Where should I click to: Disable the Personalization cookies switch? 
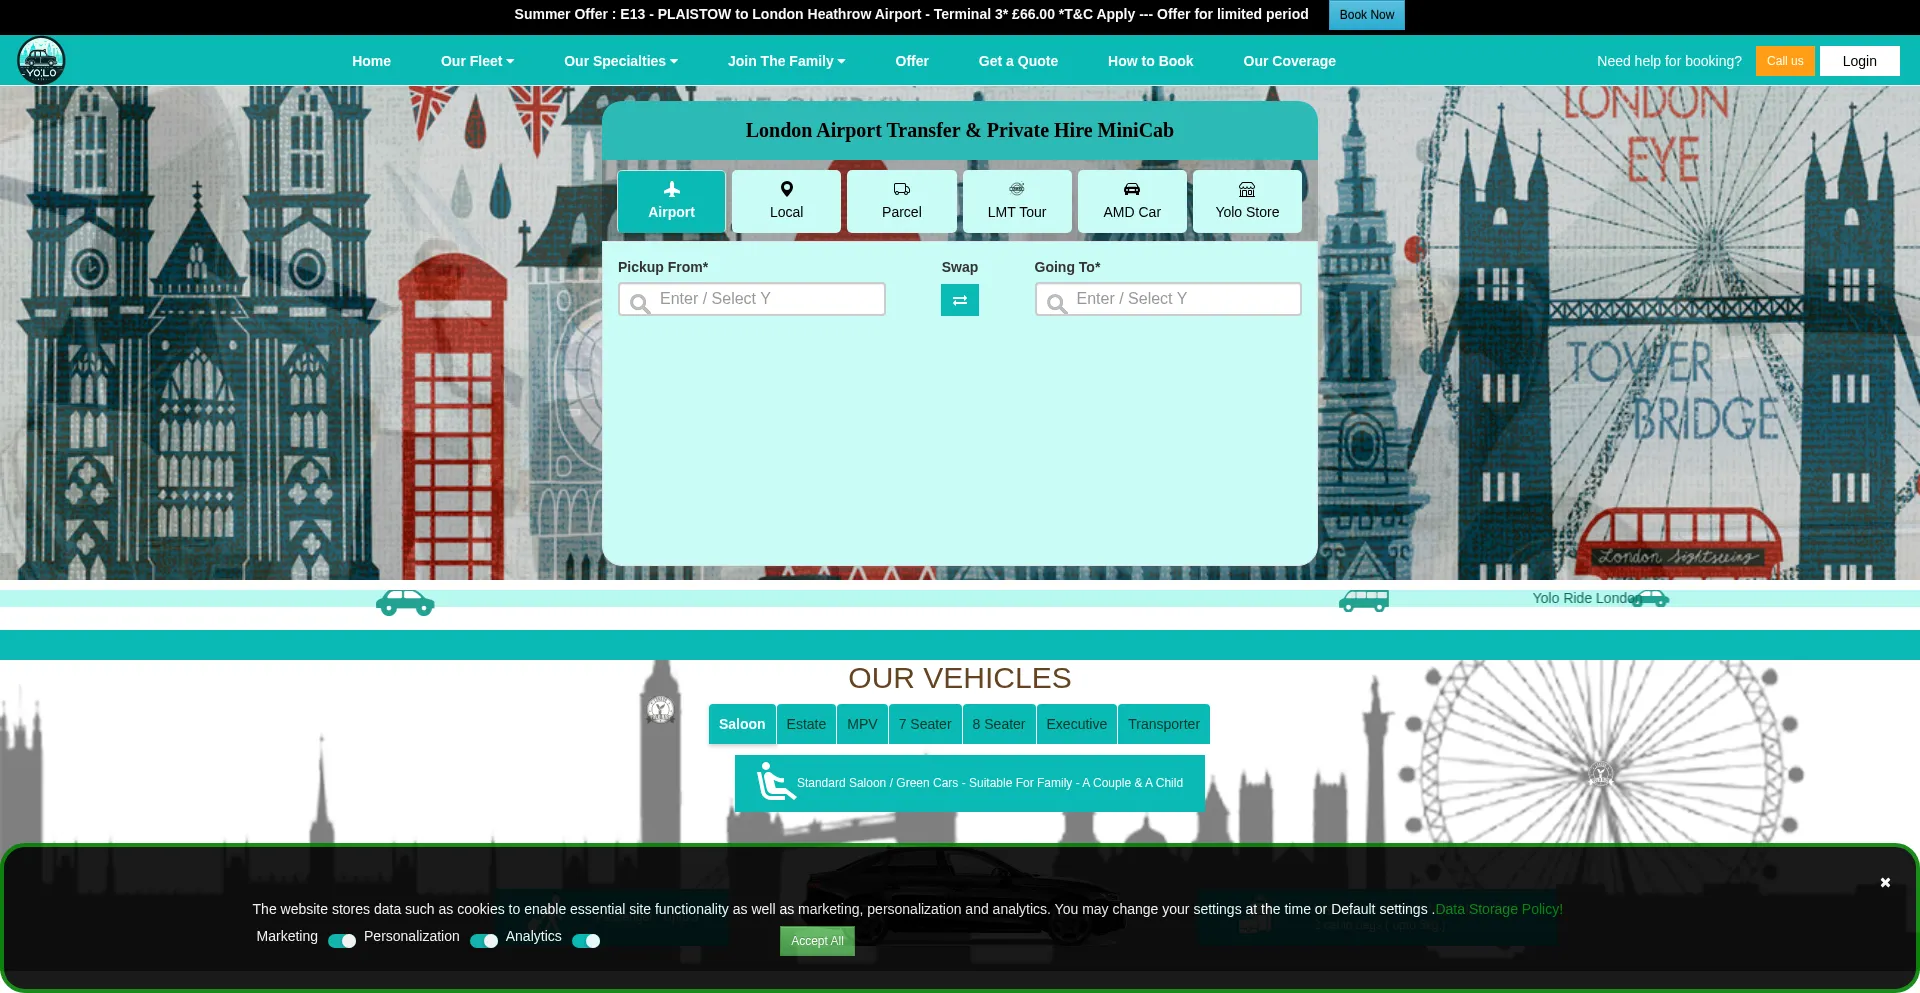pos(484,941)
